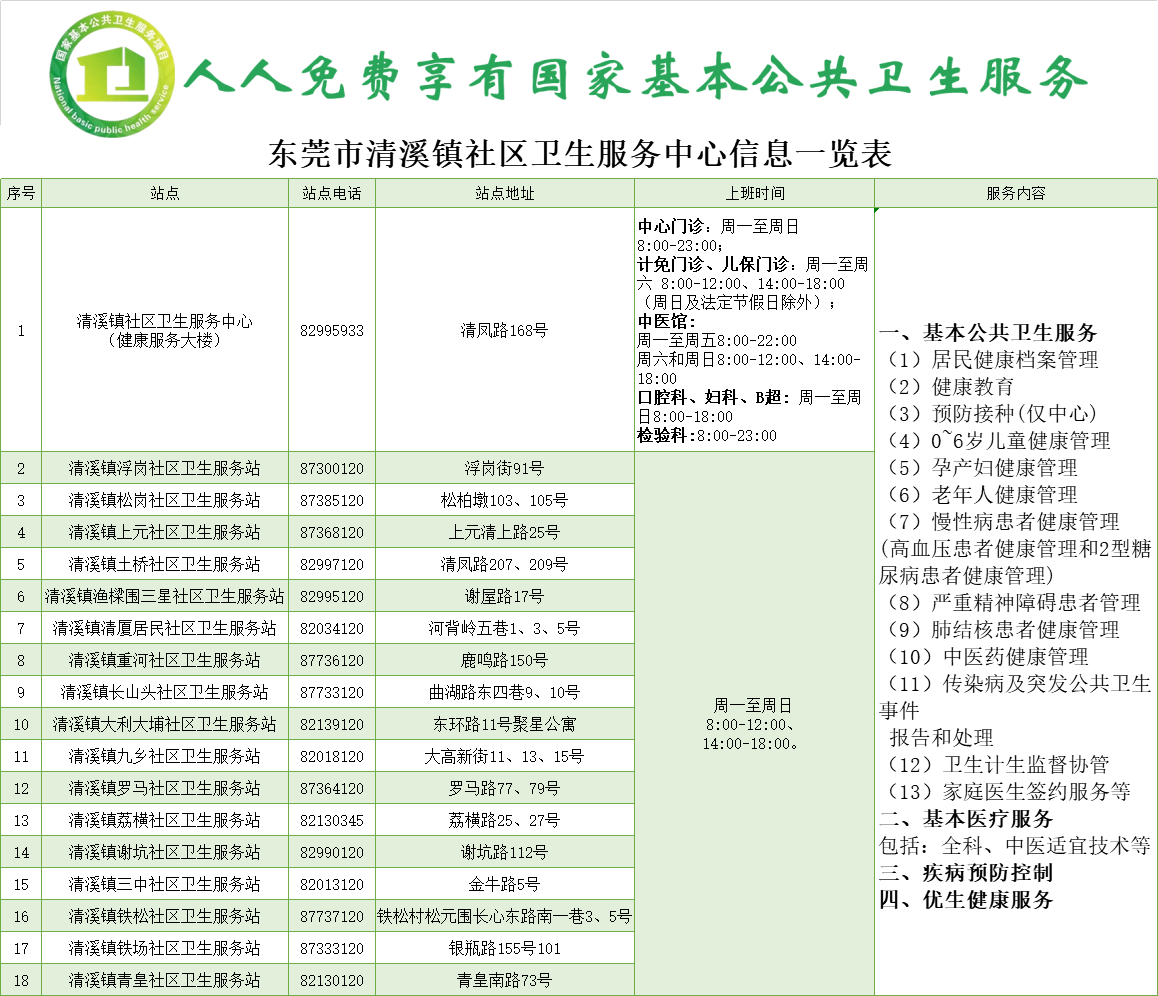Select the address 松柏墩103、105号
The image size is (1158, 996).
[504, 501]
